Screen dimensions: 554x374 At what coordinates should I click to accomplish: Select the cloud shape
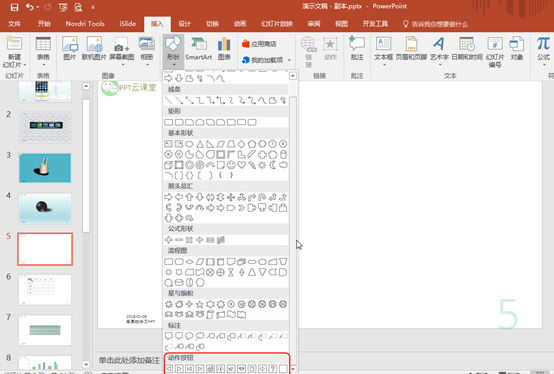[283, 165]
